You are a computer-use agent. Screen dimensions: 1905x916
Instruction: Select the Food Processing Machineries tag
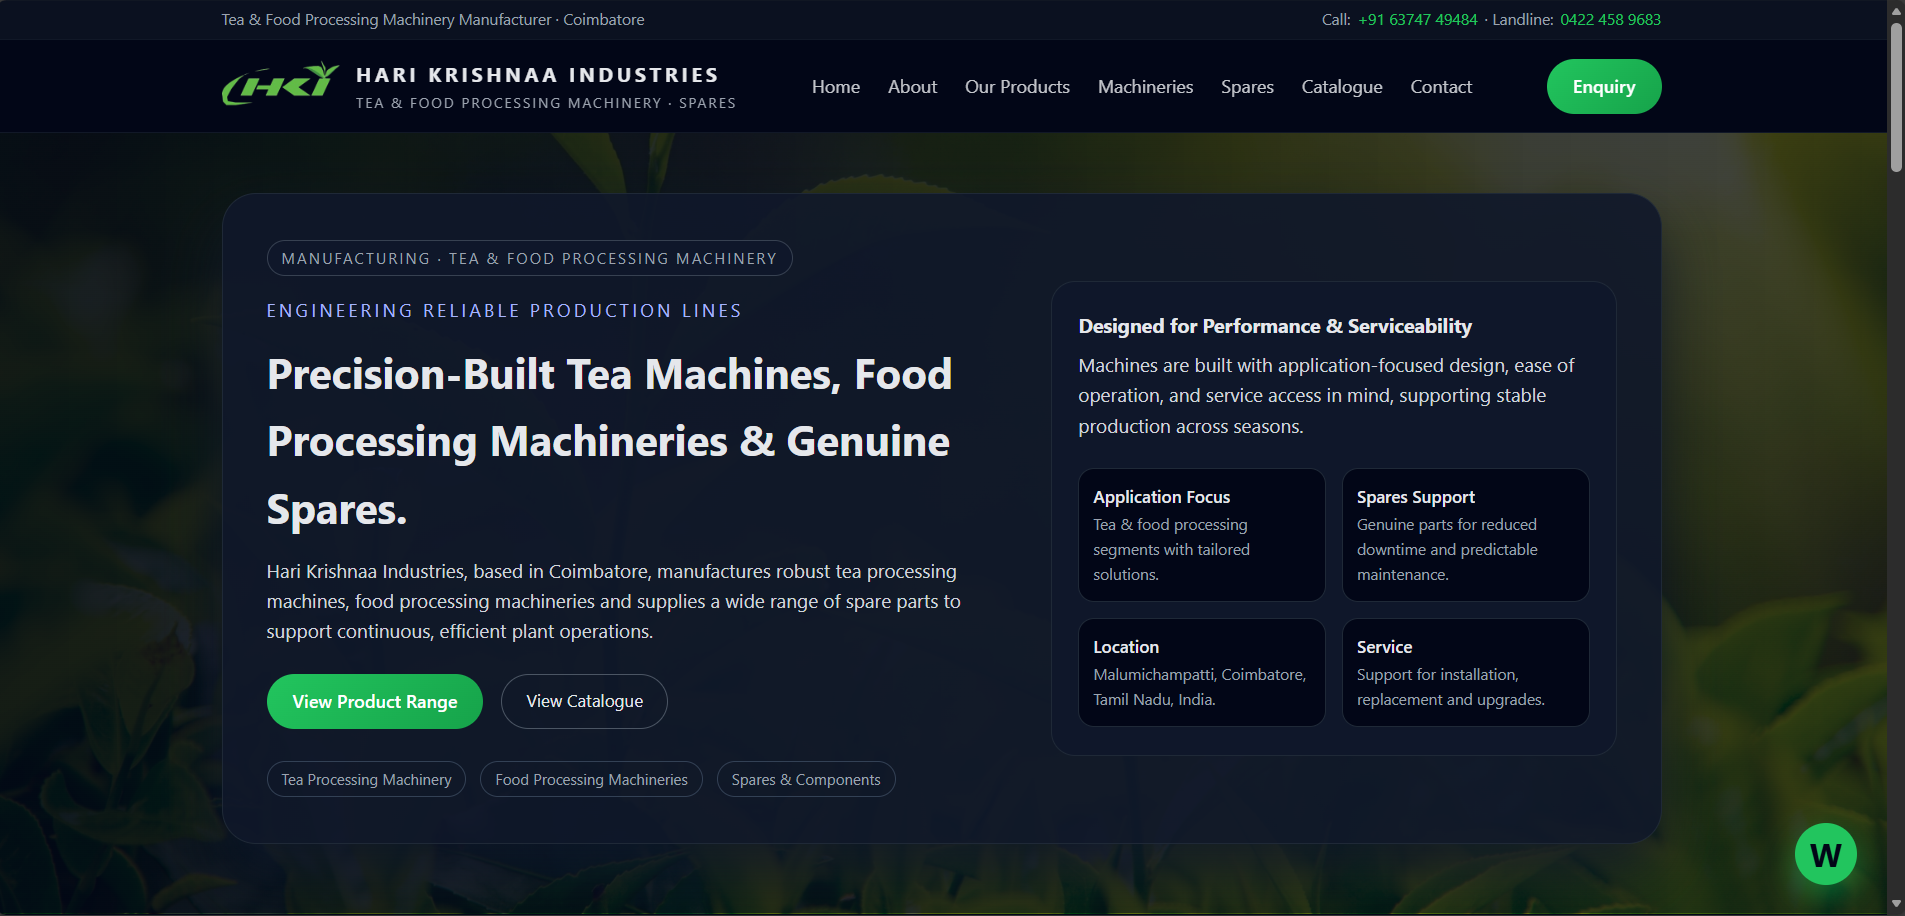(x=591, y=780)
